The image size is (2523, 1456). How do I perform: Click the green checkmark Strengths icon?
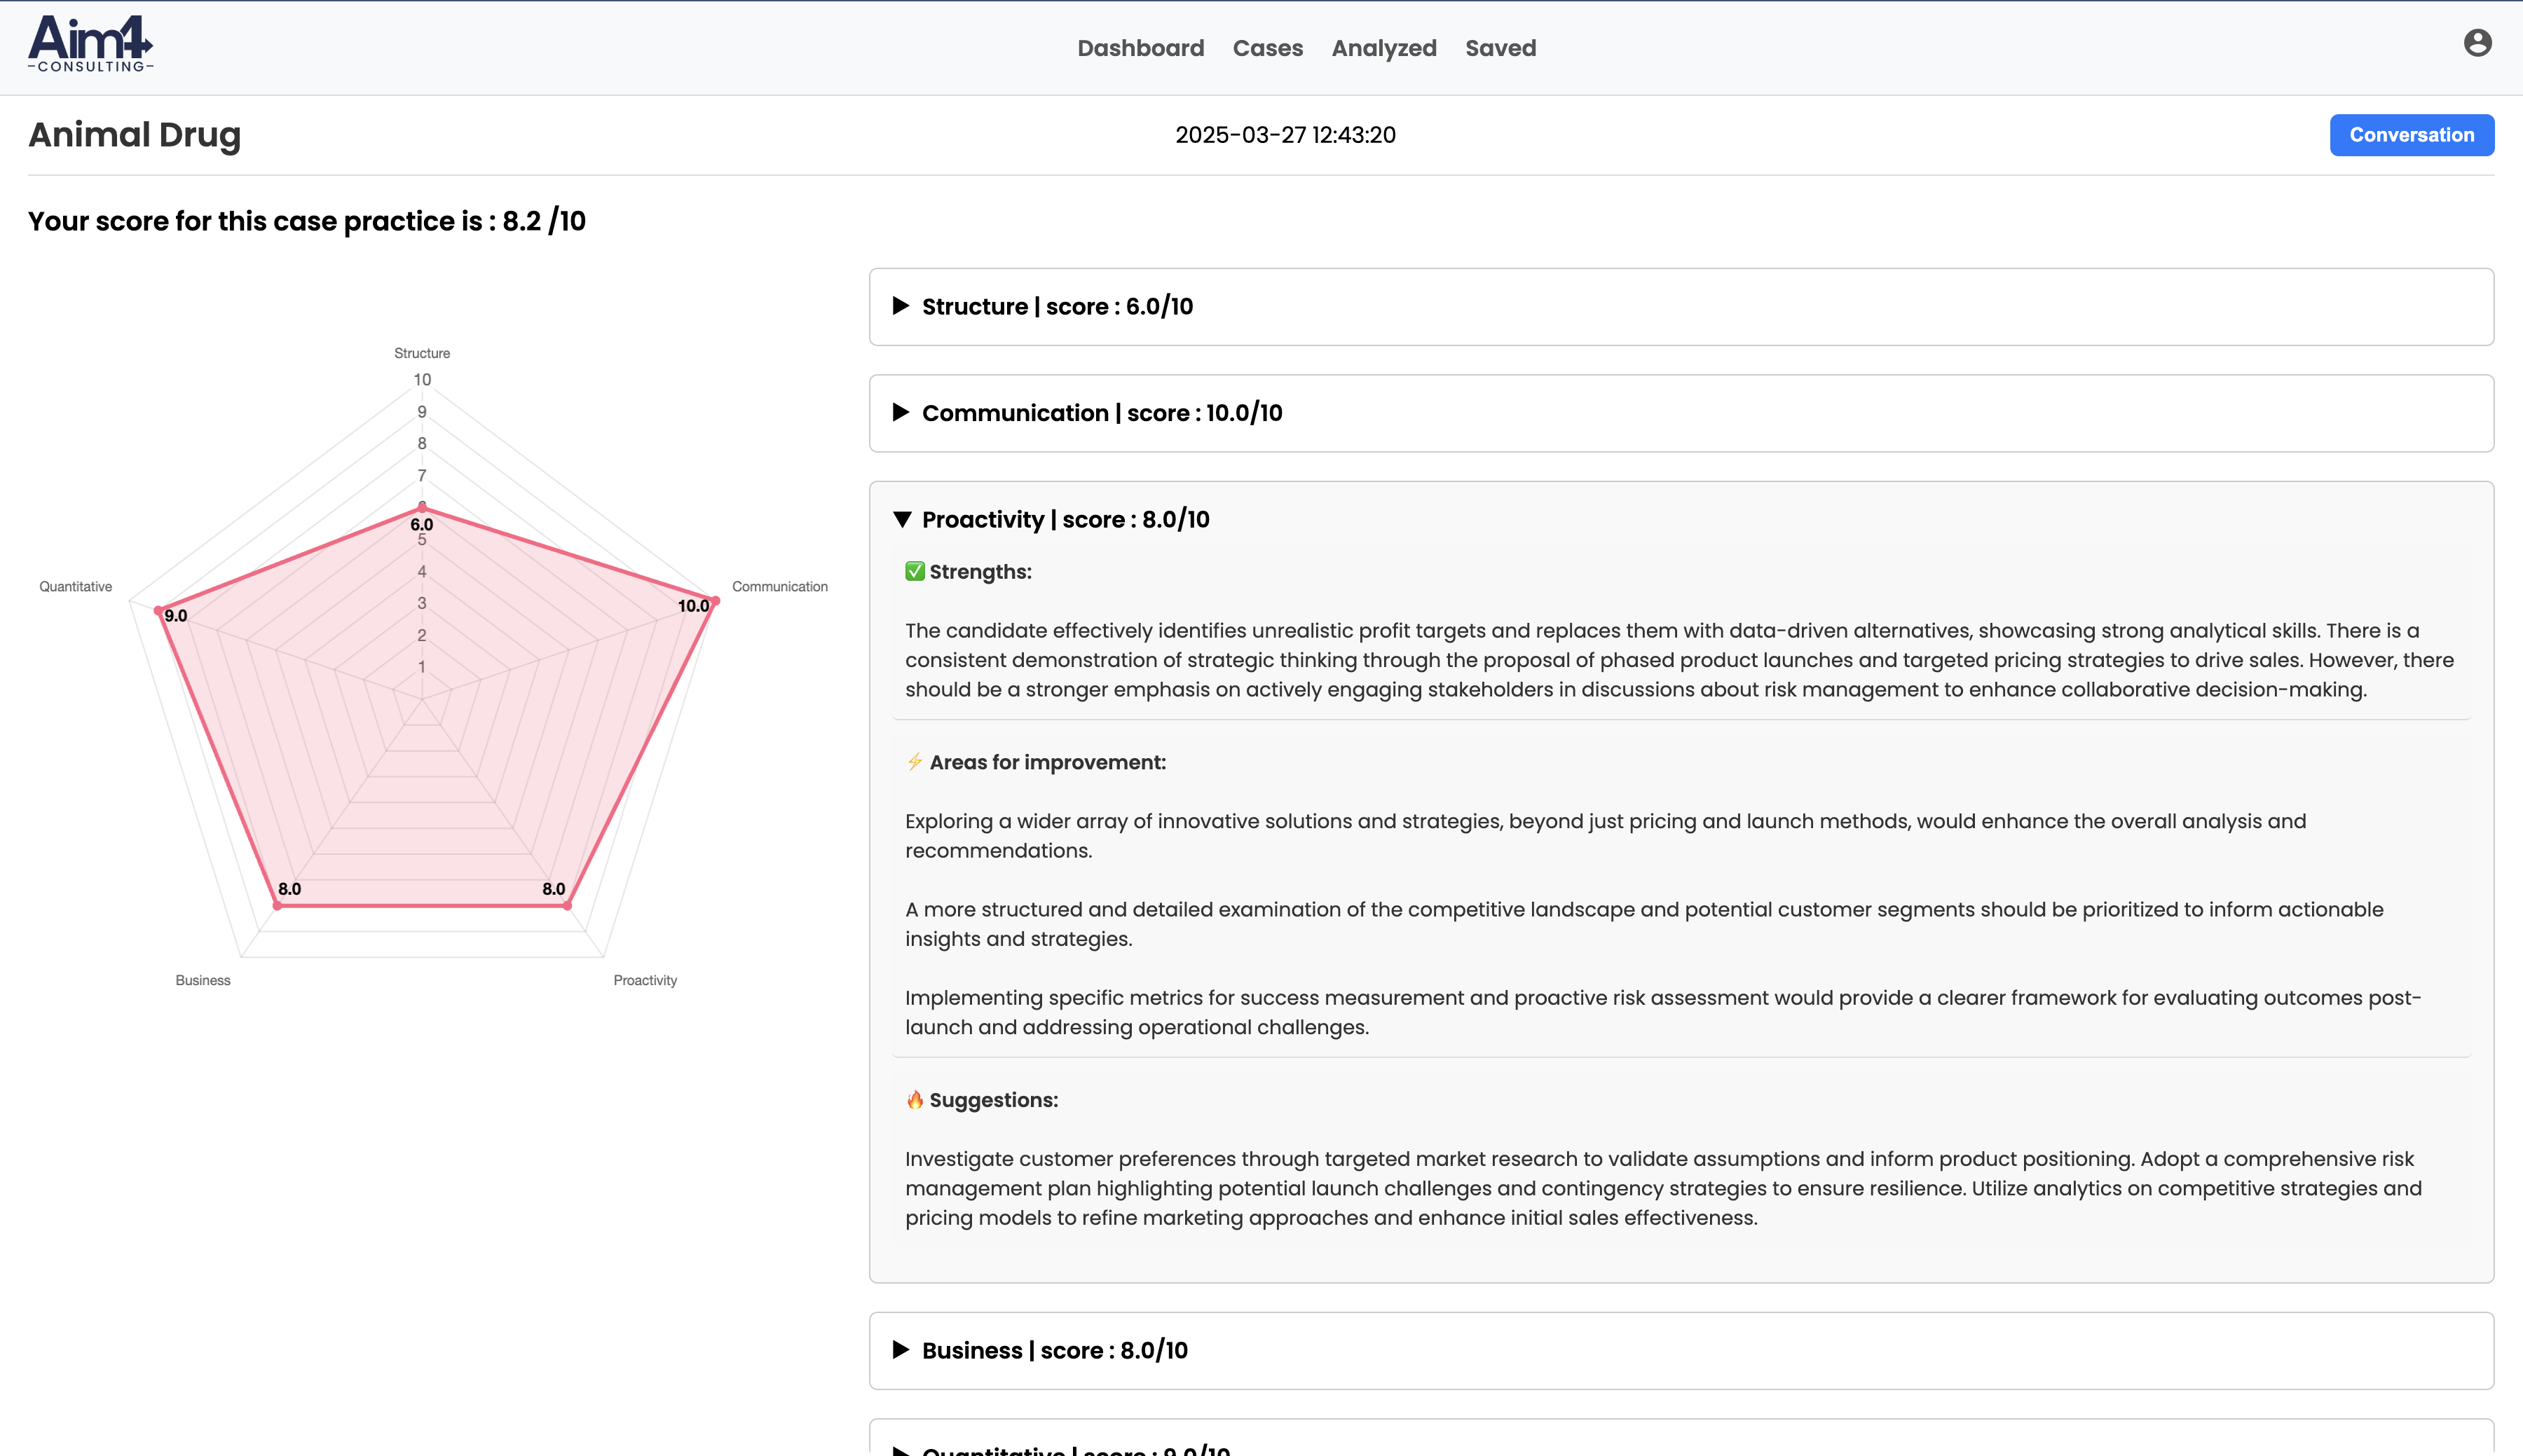[x=914, y=571]
